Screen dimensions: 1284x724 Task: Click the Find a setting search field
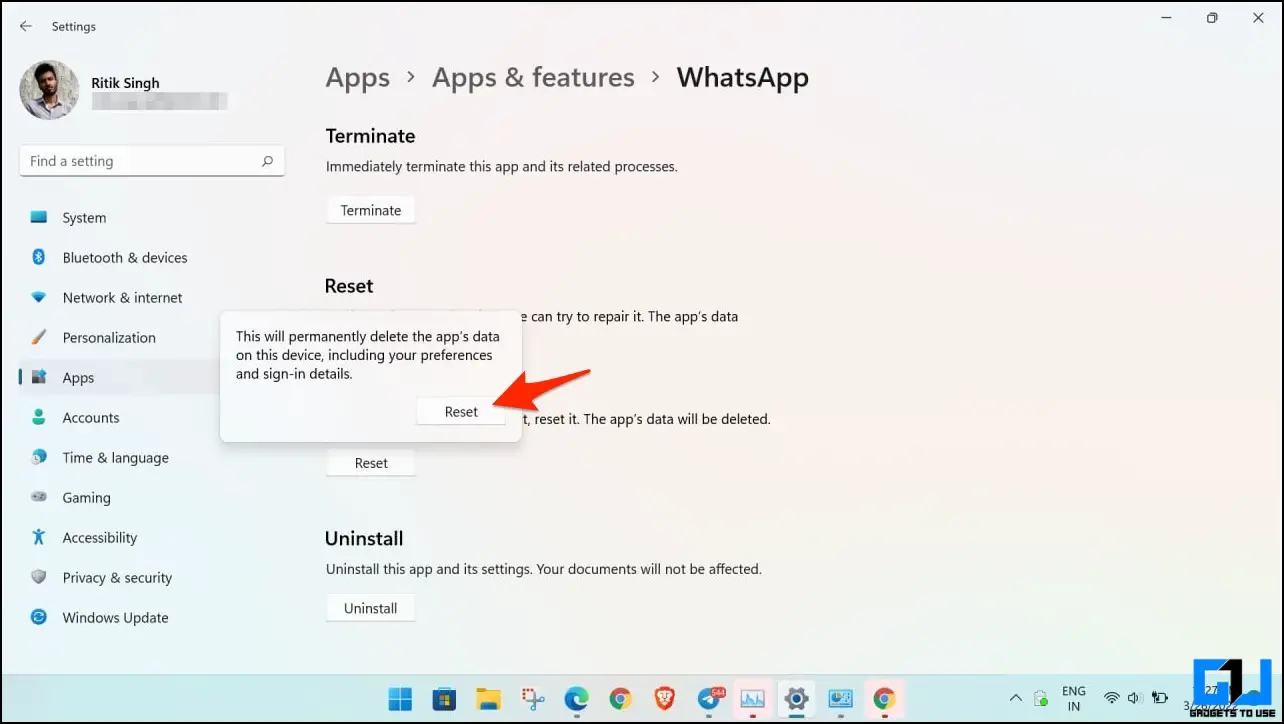click(152, 161)
